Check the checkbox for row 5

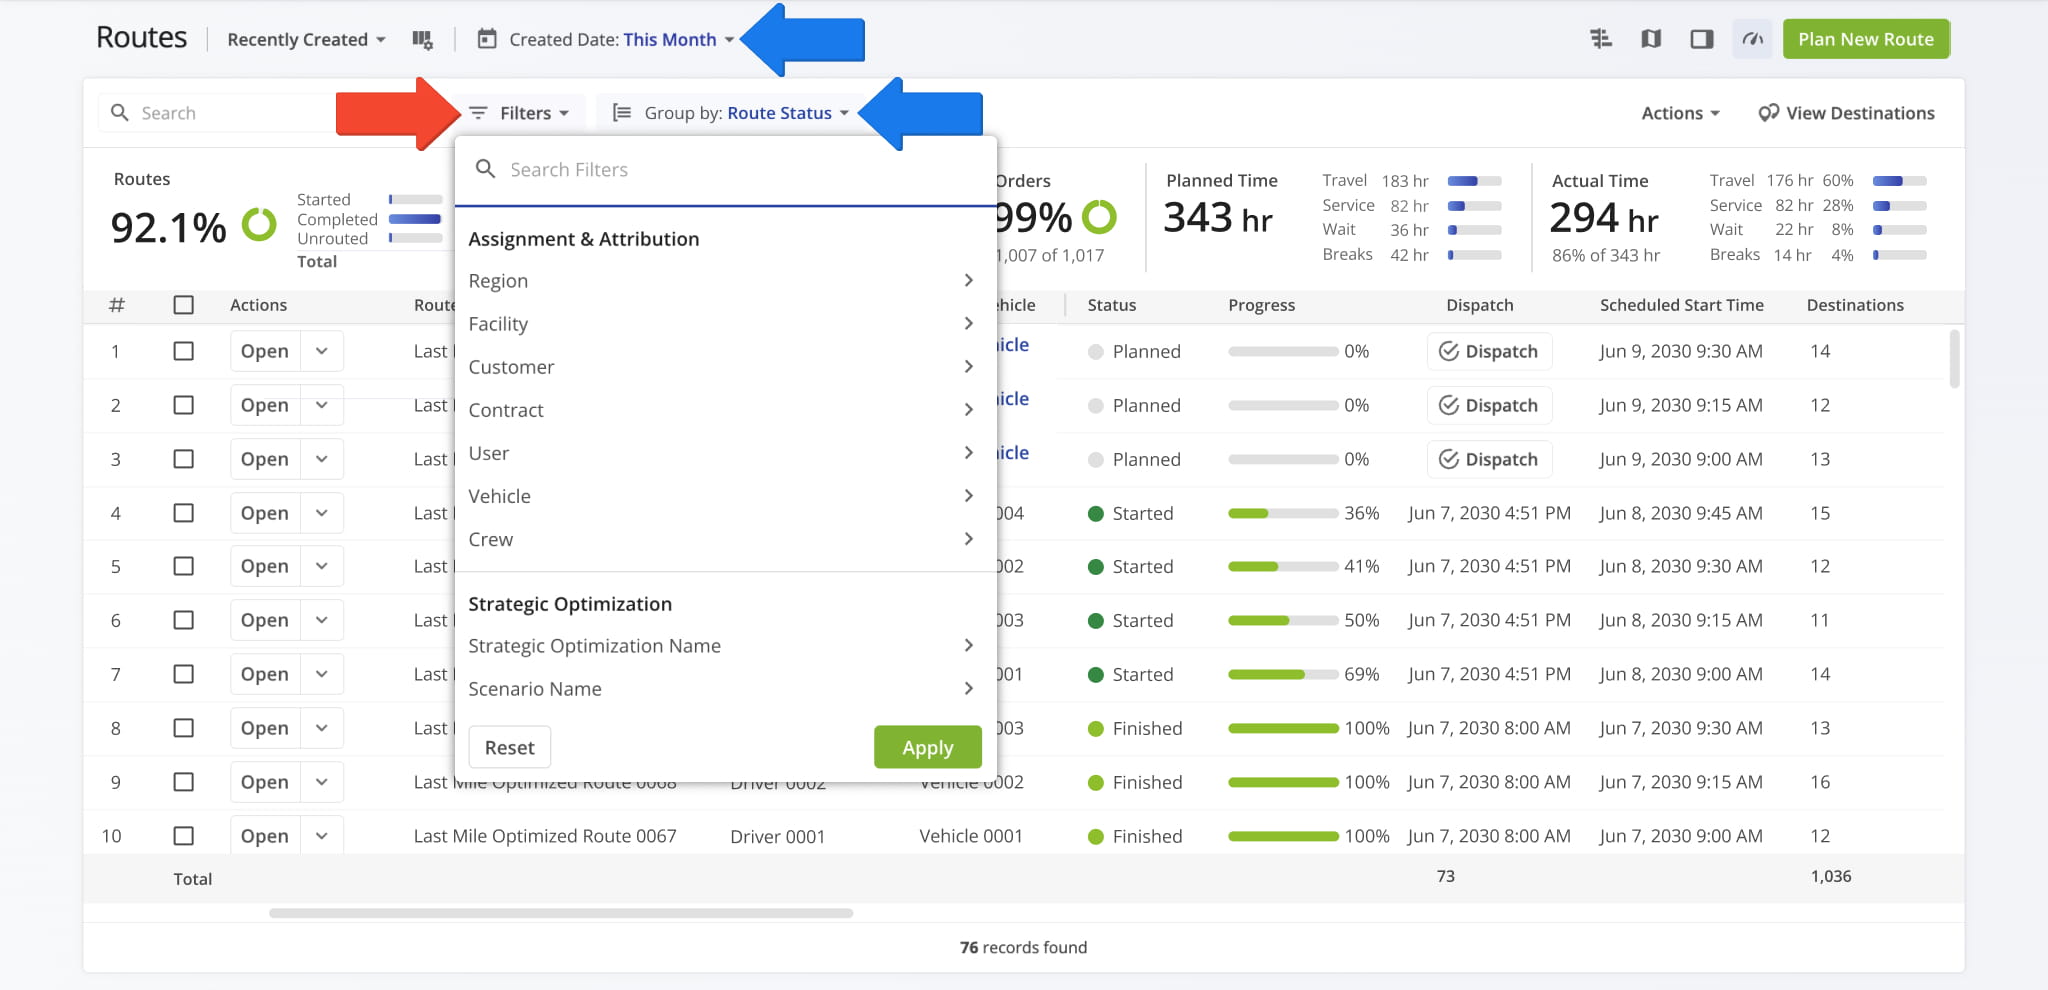(x=183, y=566)
